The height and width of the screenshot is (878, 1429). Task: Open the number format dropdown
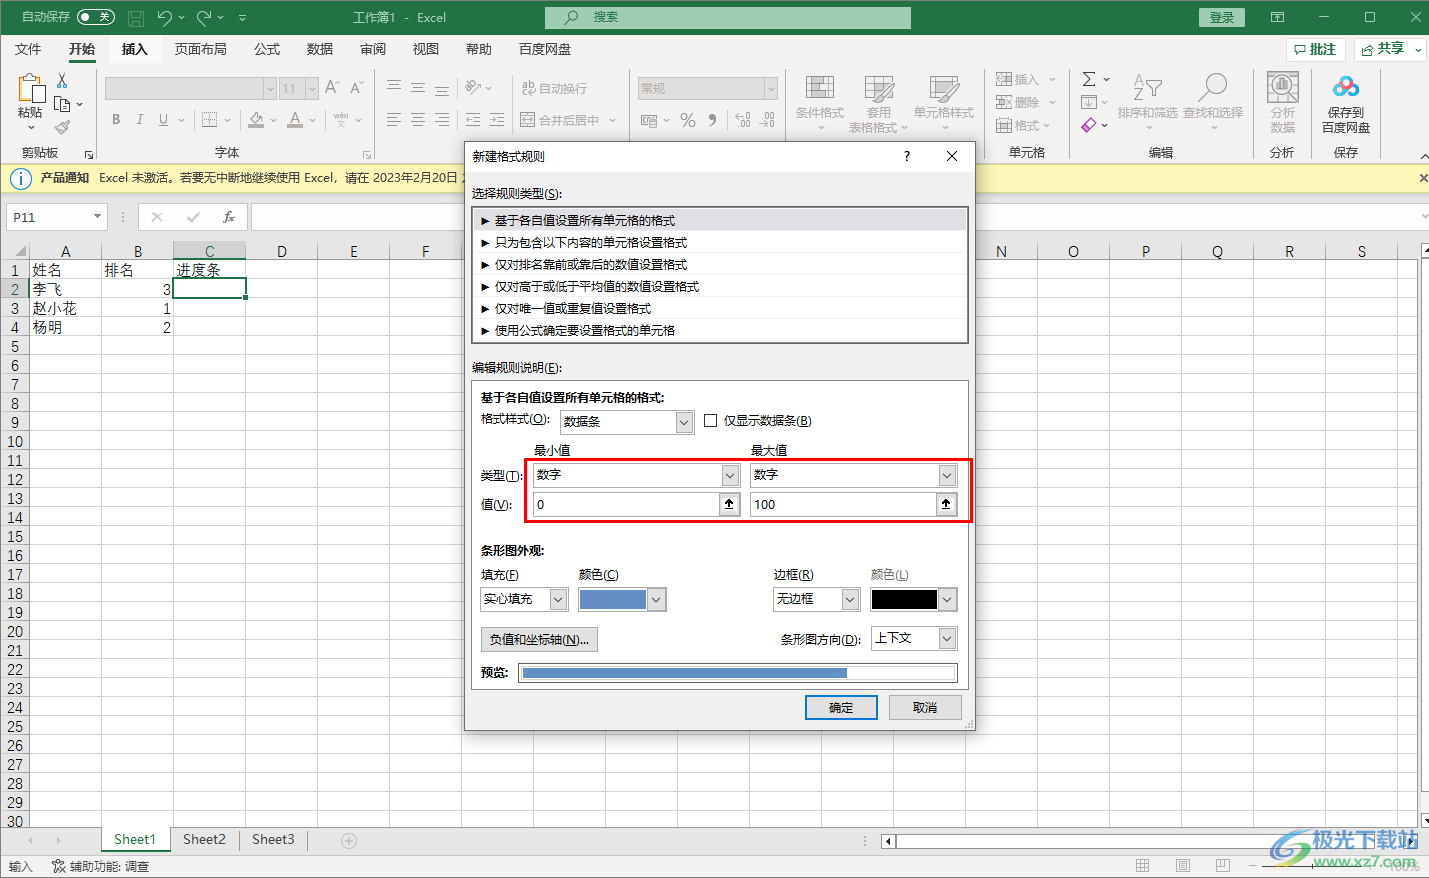coord(771,89)
